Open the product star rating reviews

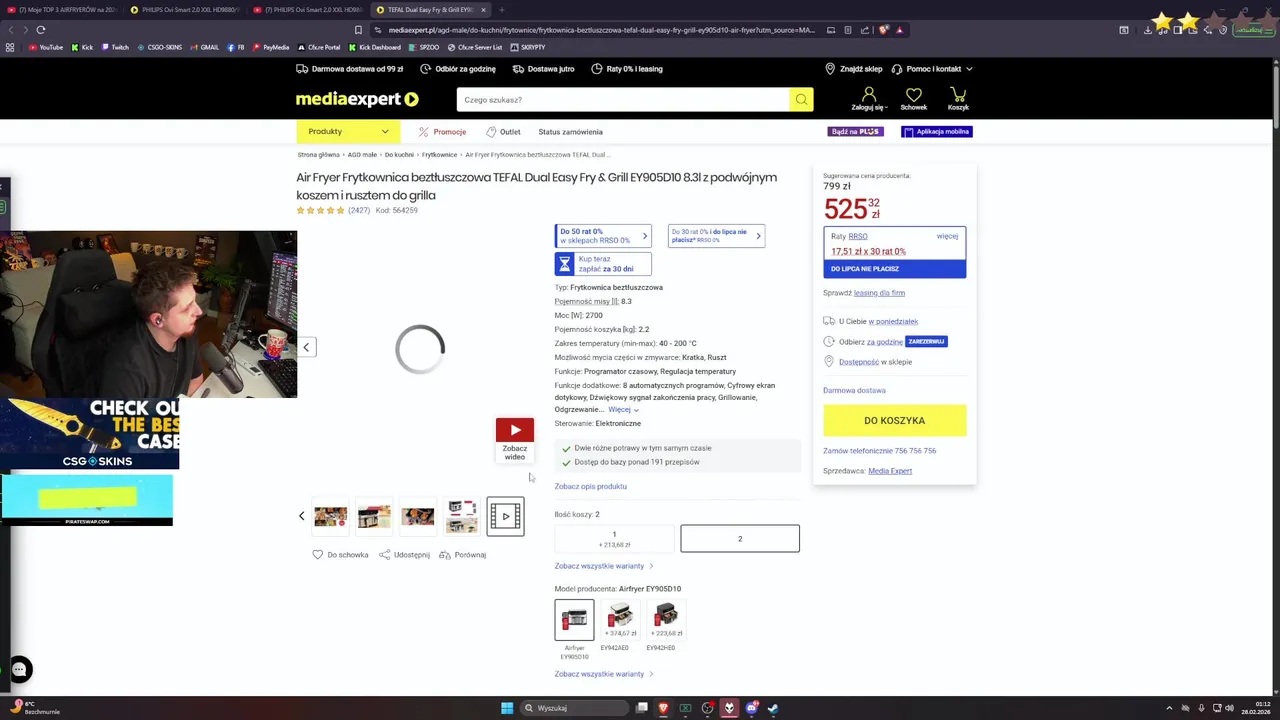click(320, 211)
